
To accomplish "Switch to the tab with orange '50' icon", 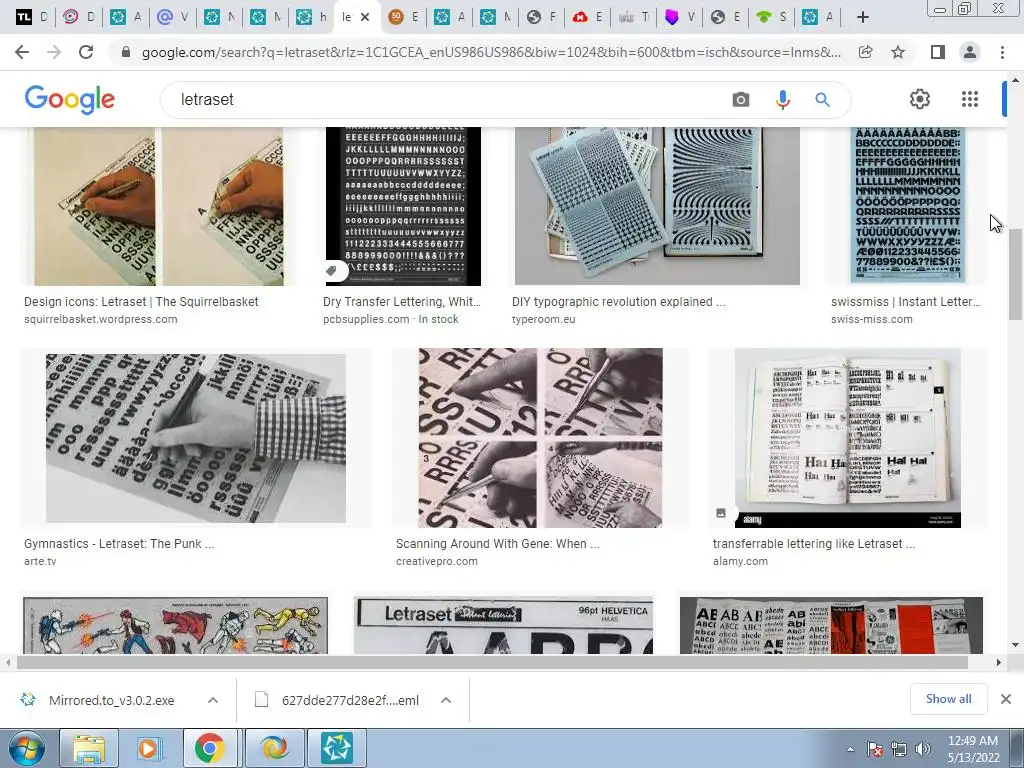I will tap(403, 18).
